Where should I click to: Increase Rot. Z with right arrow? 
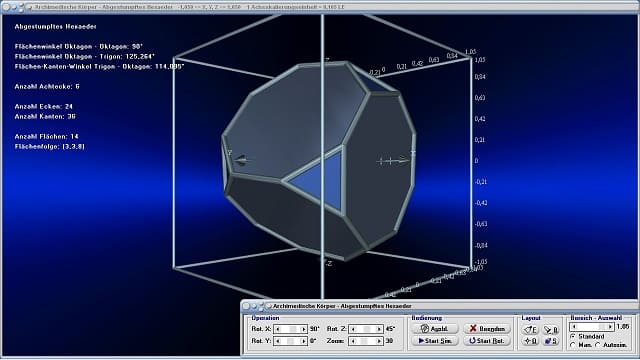coord(379,329)
